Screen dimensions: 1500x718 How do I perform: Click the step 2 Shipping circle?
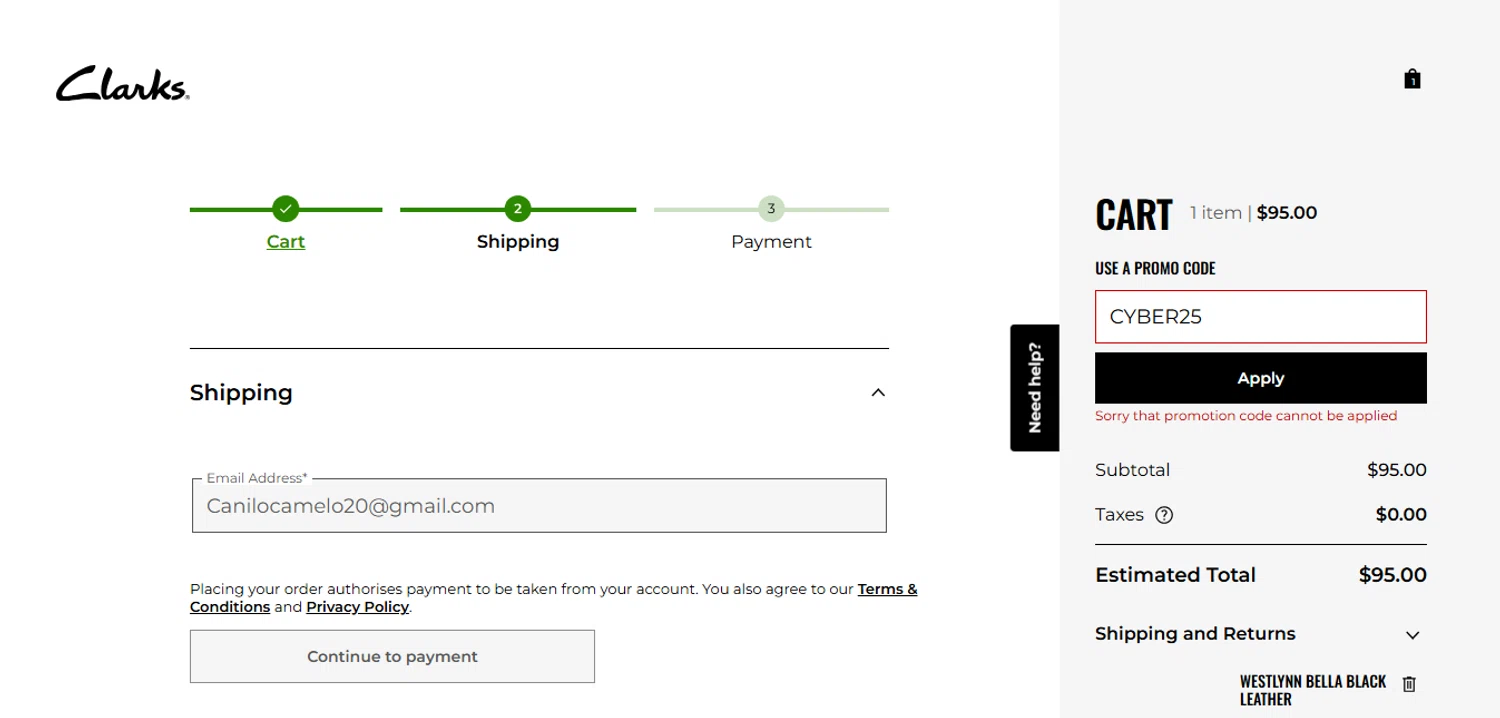[x=517, y=209]
